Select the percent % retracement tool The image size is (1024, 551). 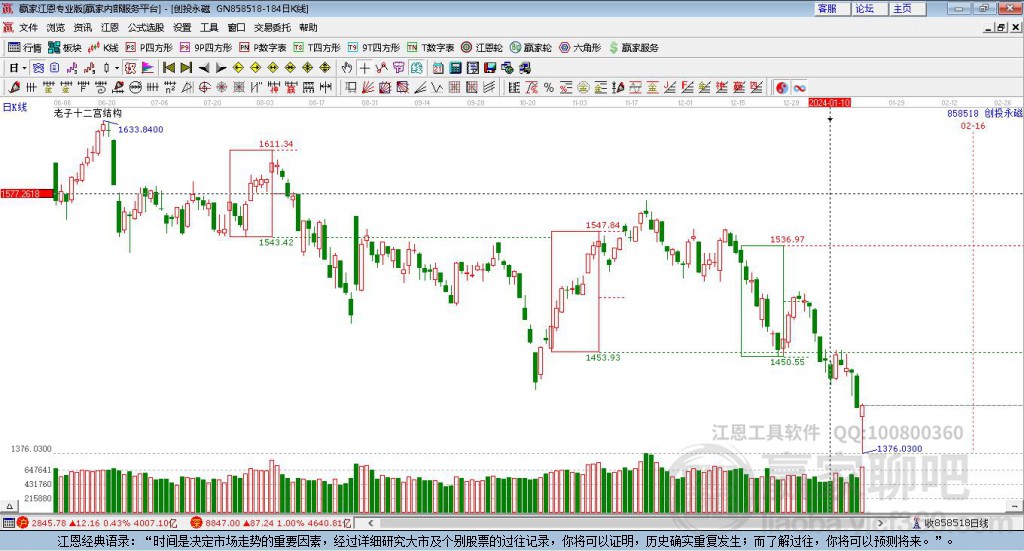[549, 87]
